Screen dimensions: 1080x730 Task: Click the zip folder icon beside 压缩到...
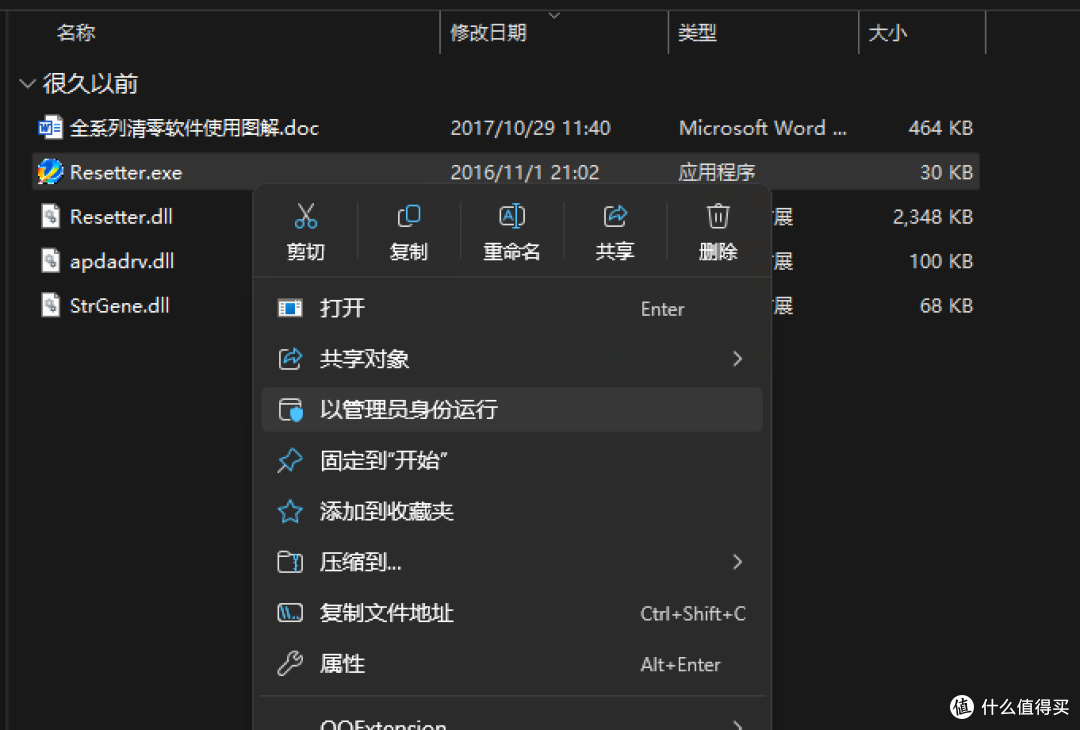pos(290,563)
